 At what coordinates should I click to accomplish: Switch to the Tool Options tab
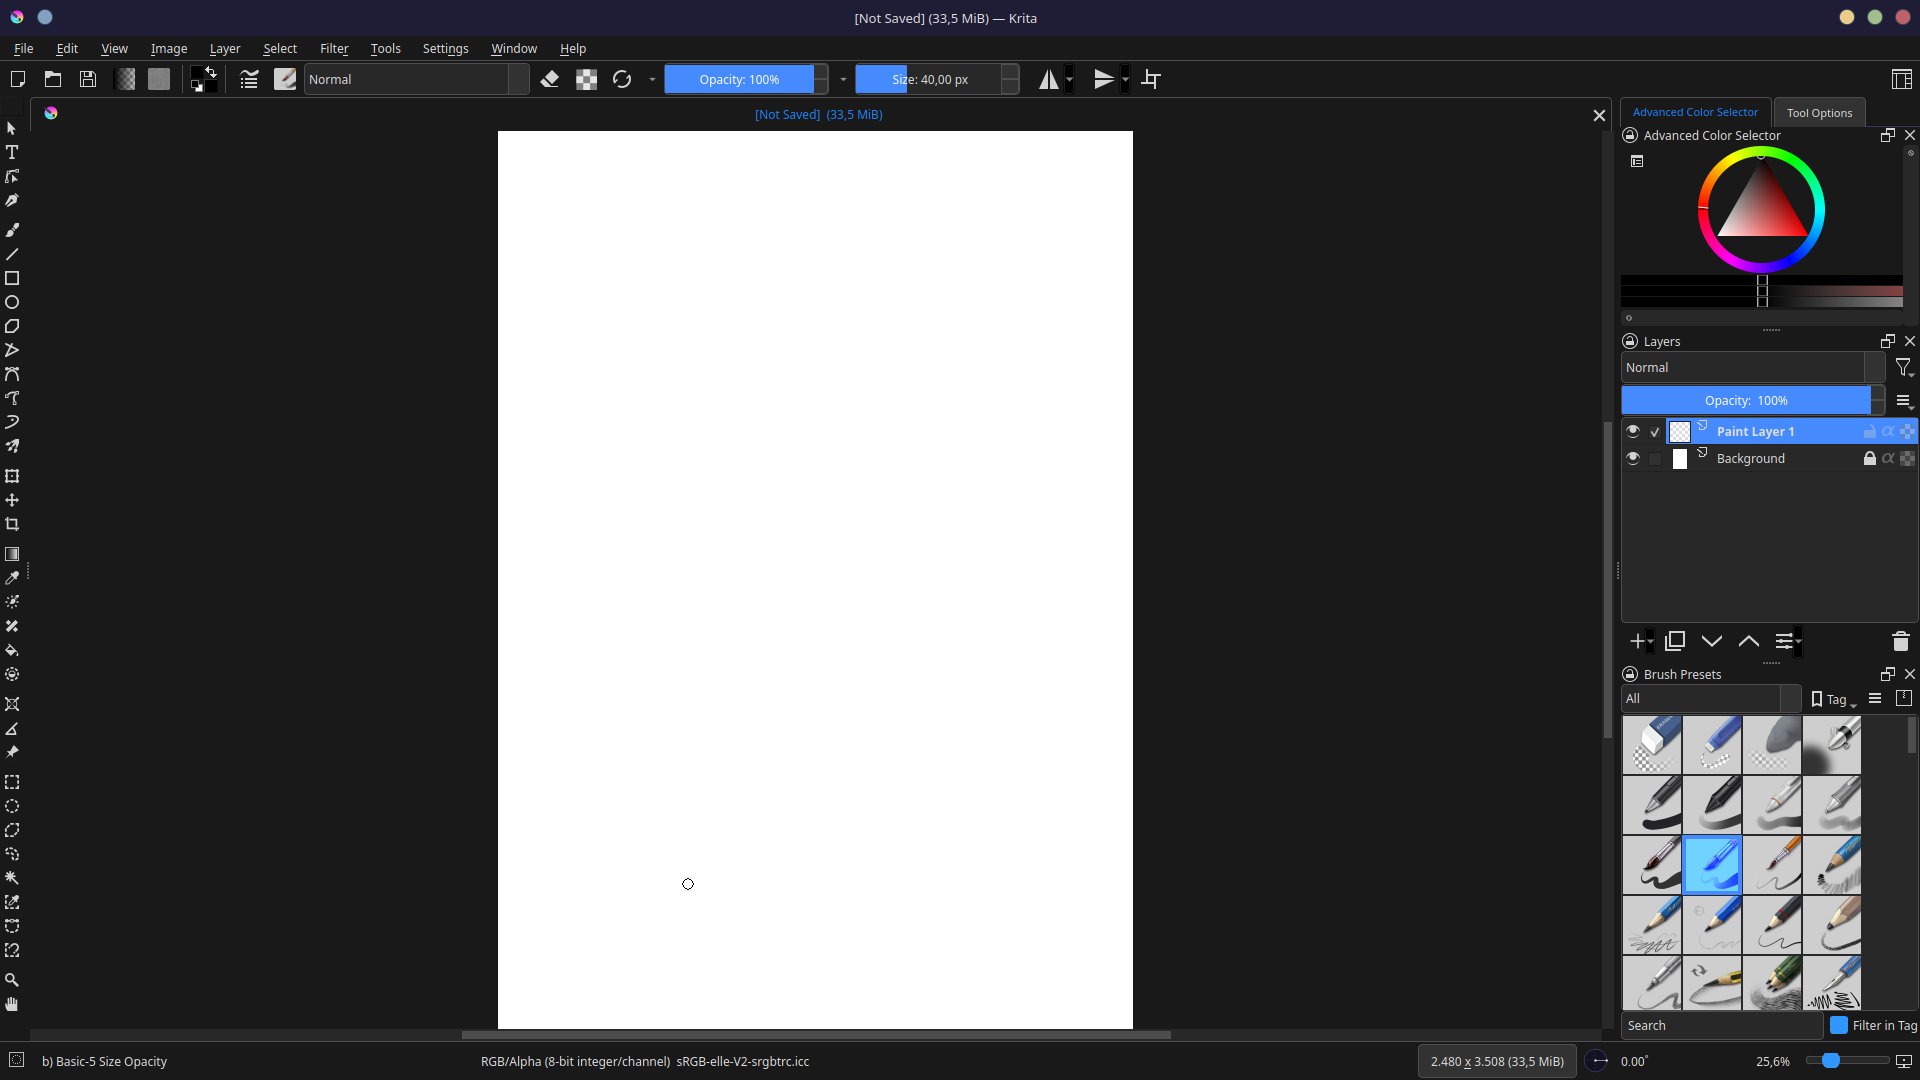pyautogui.click(x=1819, y=113)
